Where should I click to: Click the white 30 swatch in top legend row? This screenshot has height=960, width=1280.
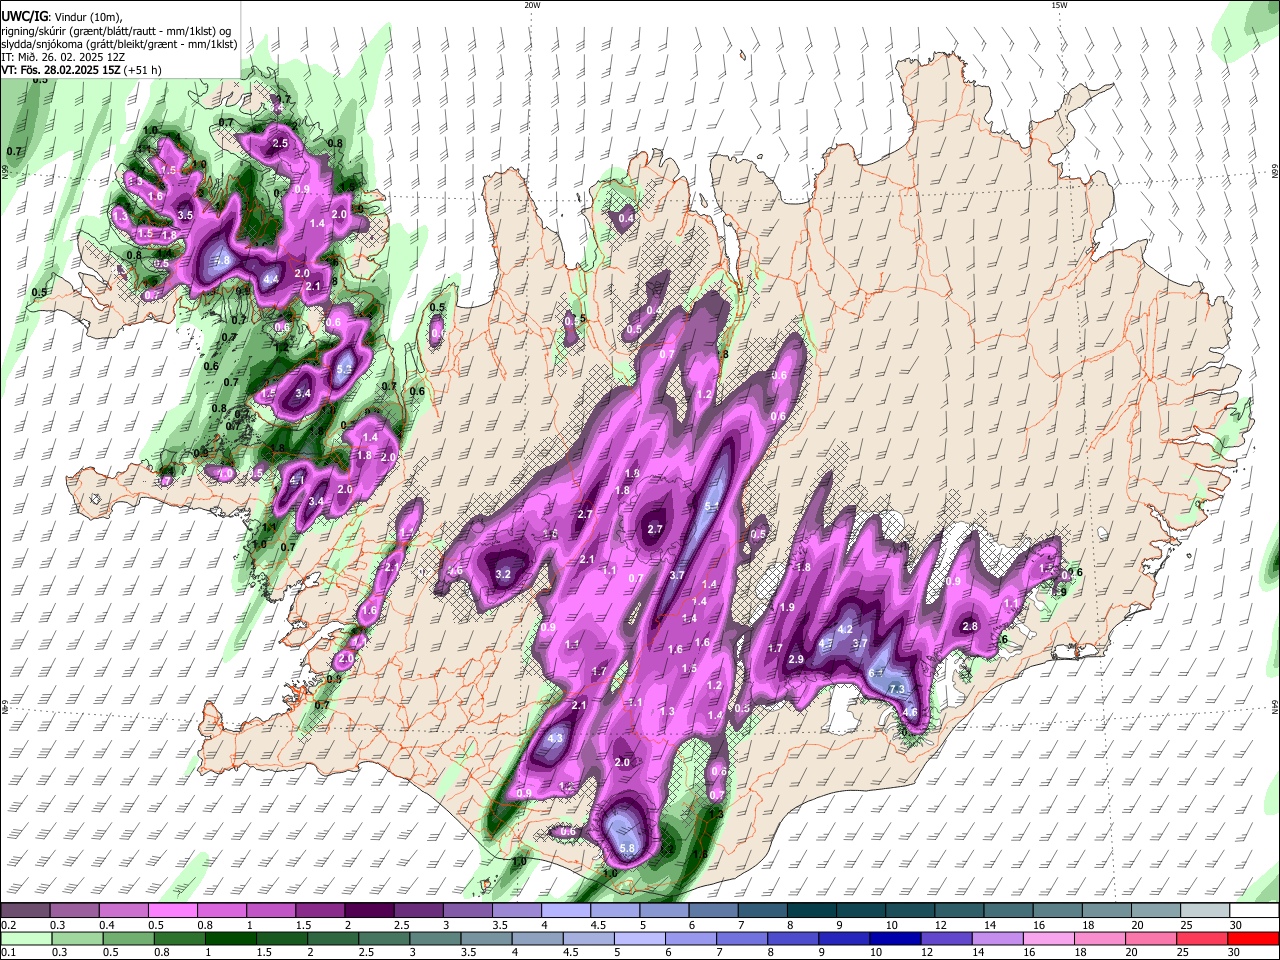[x=1254, y=910]
